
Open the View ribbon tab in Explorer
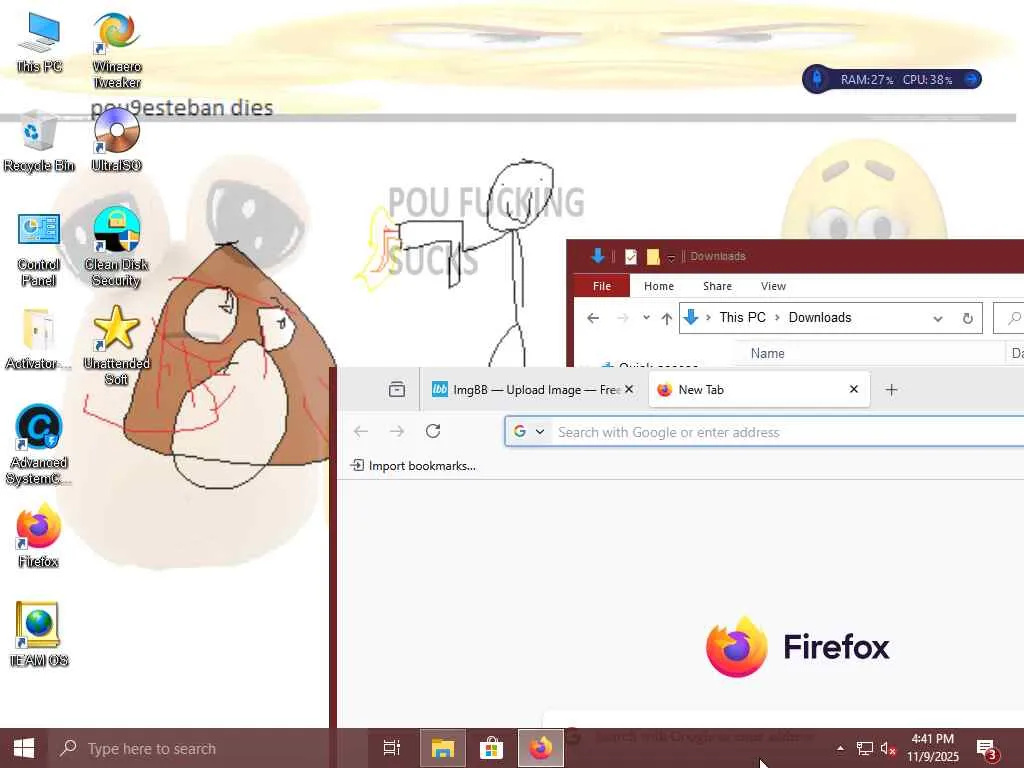pos(773,286)
